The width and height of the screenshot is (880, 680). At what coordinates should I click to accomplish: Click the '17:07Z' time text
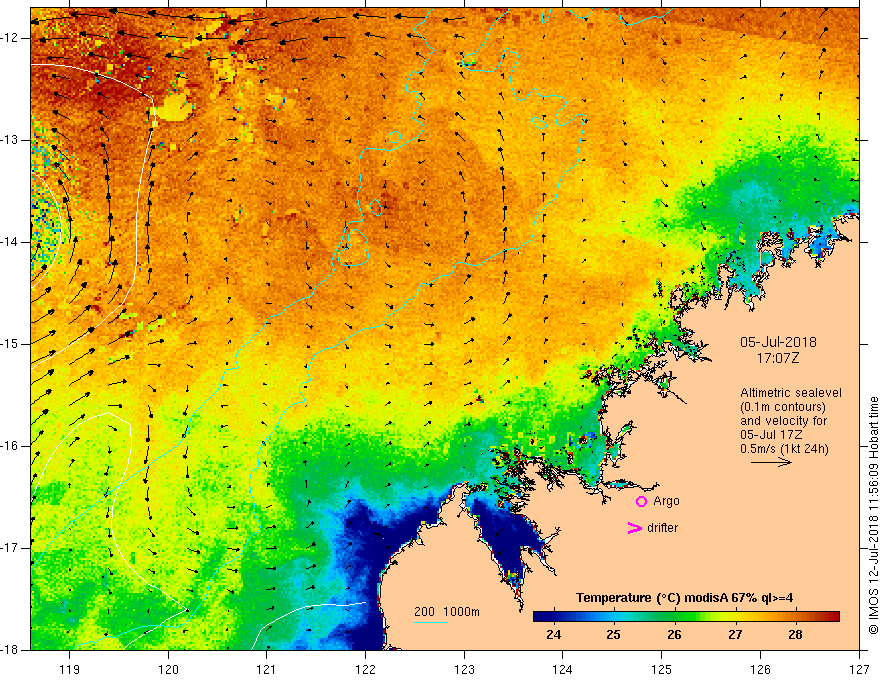pos(777,358)
